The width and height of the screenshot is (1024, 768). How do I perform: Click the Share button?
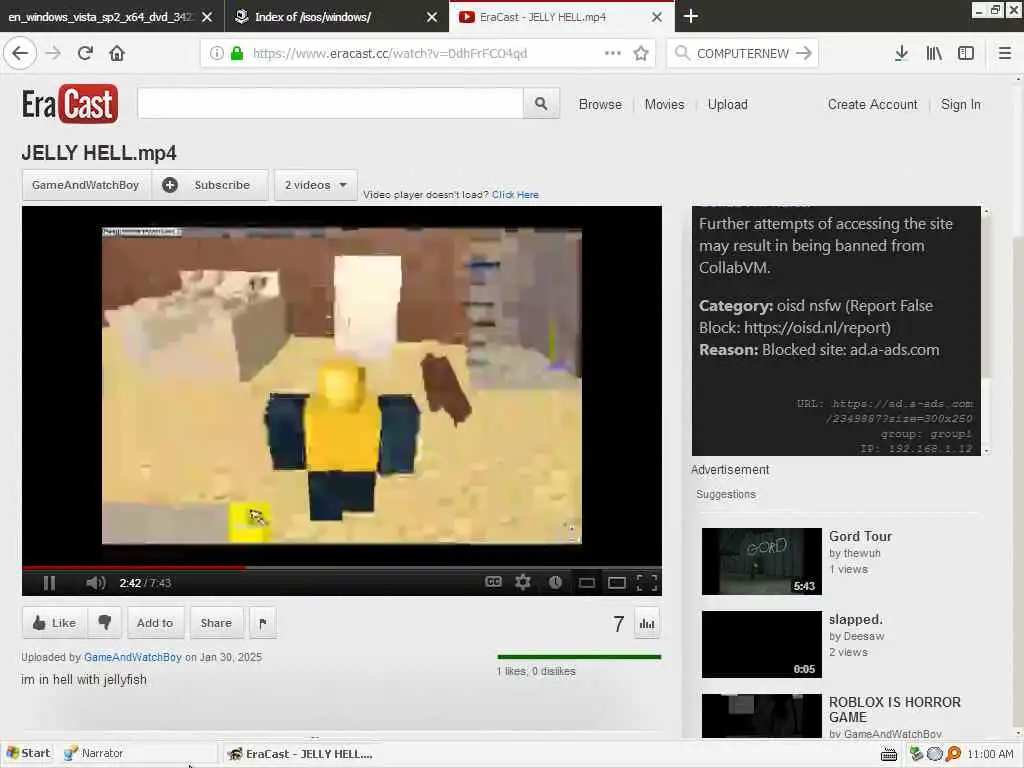216,622
